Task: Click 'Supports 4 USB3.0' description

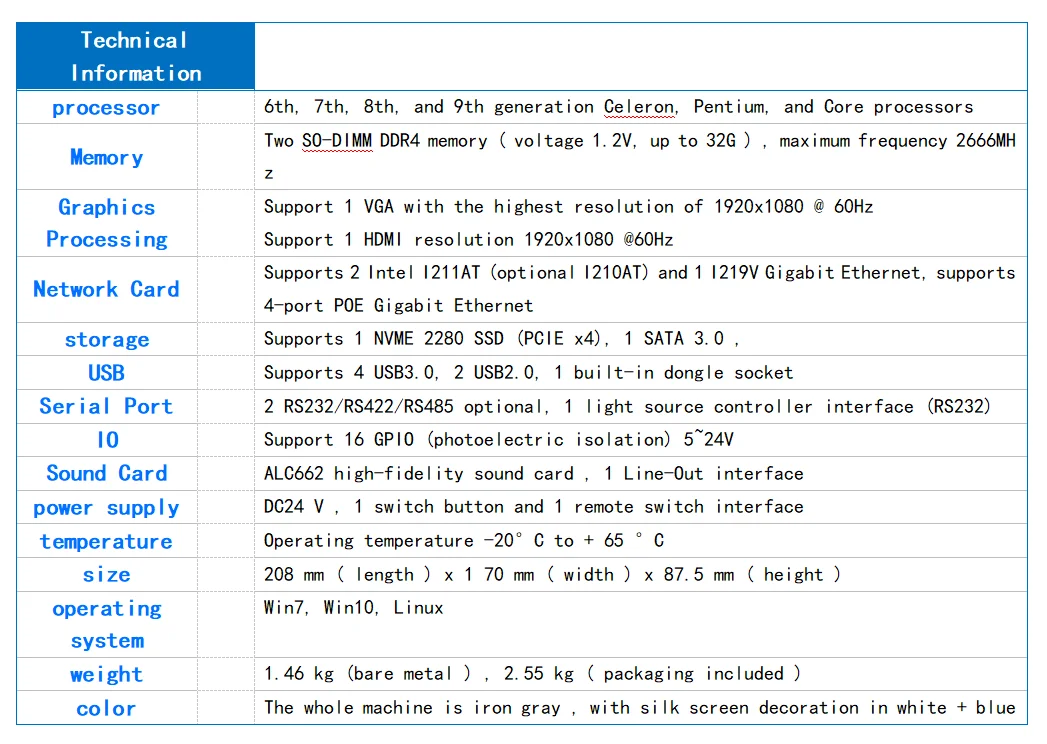Action: (528, 372)
